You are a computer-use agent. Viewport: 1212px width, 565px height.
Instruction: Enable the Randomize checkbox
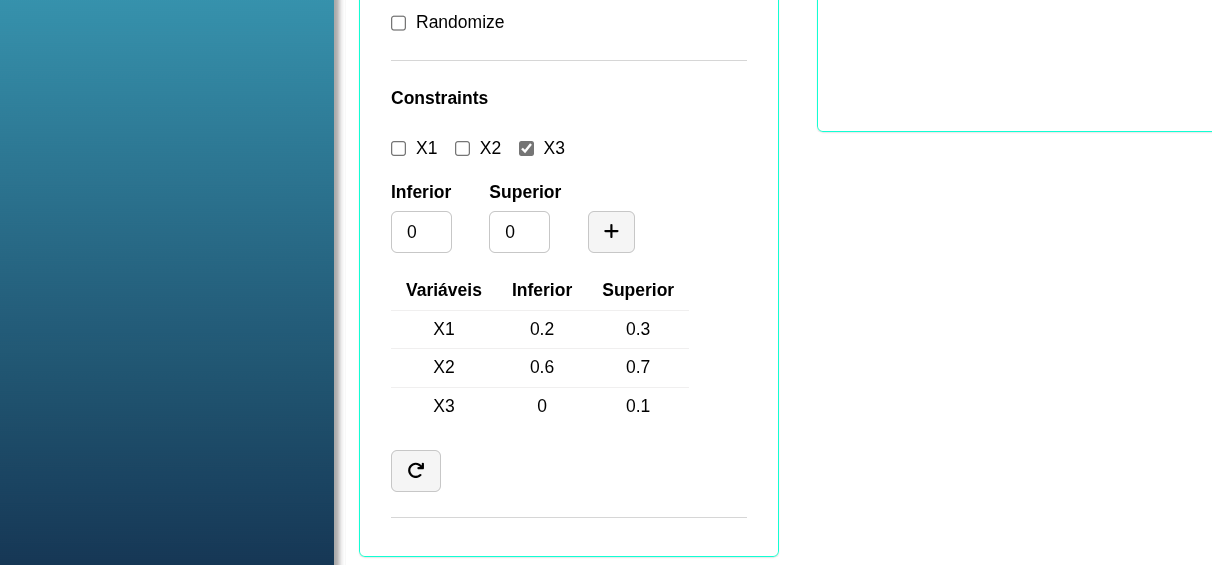398,23
